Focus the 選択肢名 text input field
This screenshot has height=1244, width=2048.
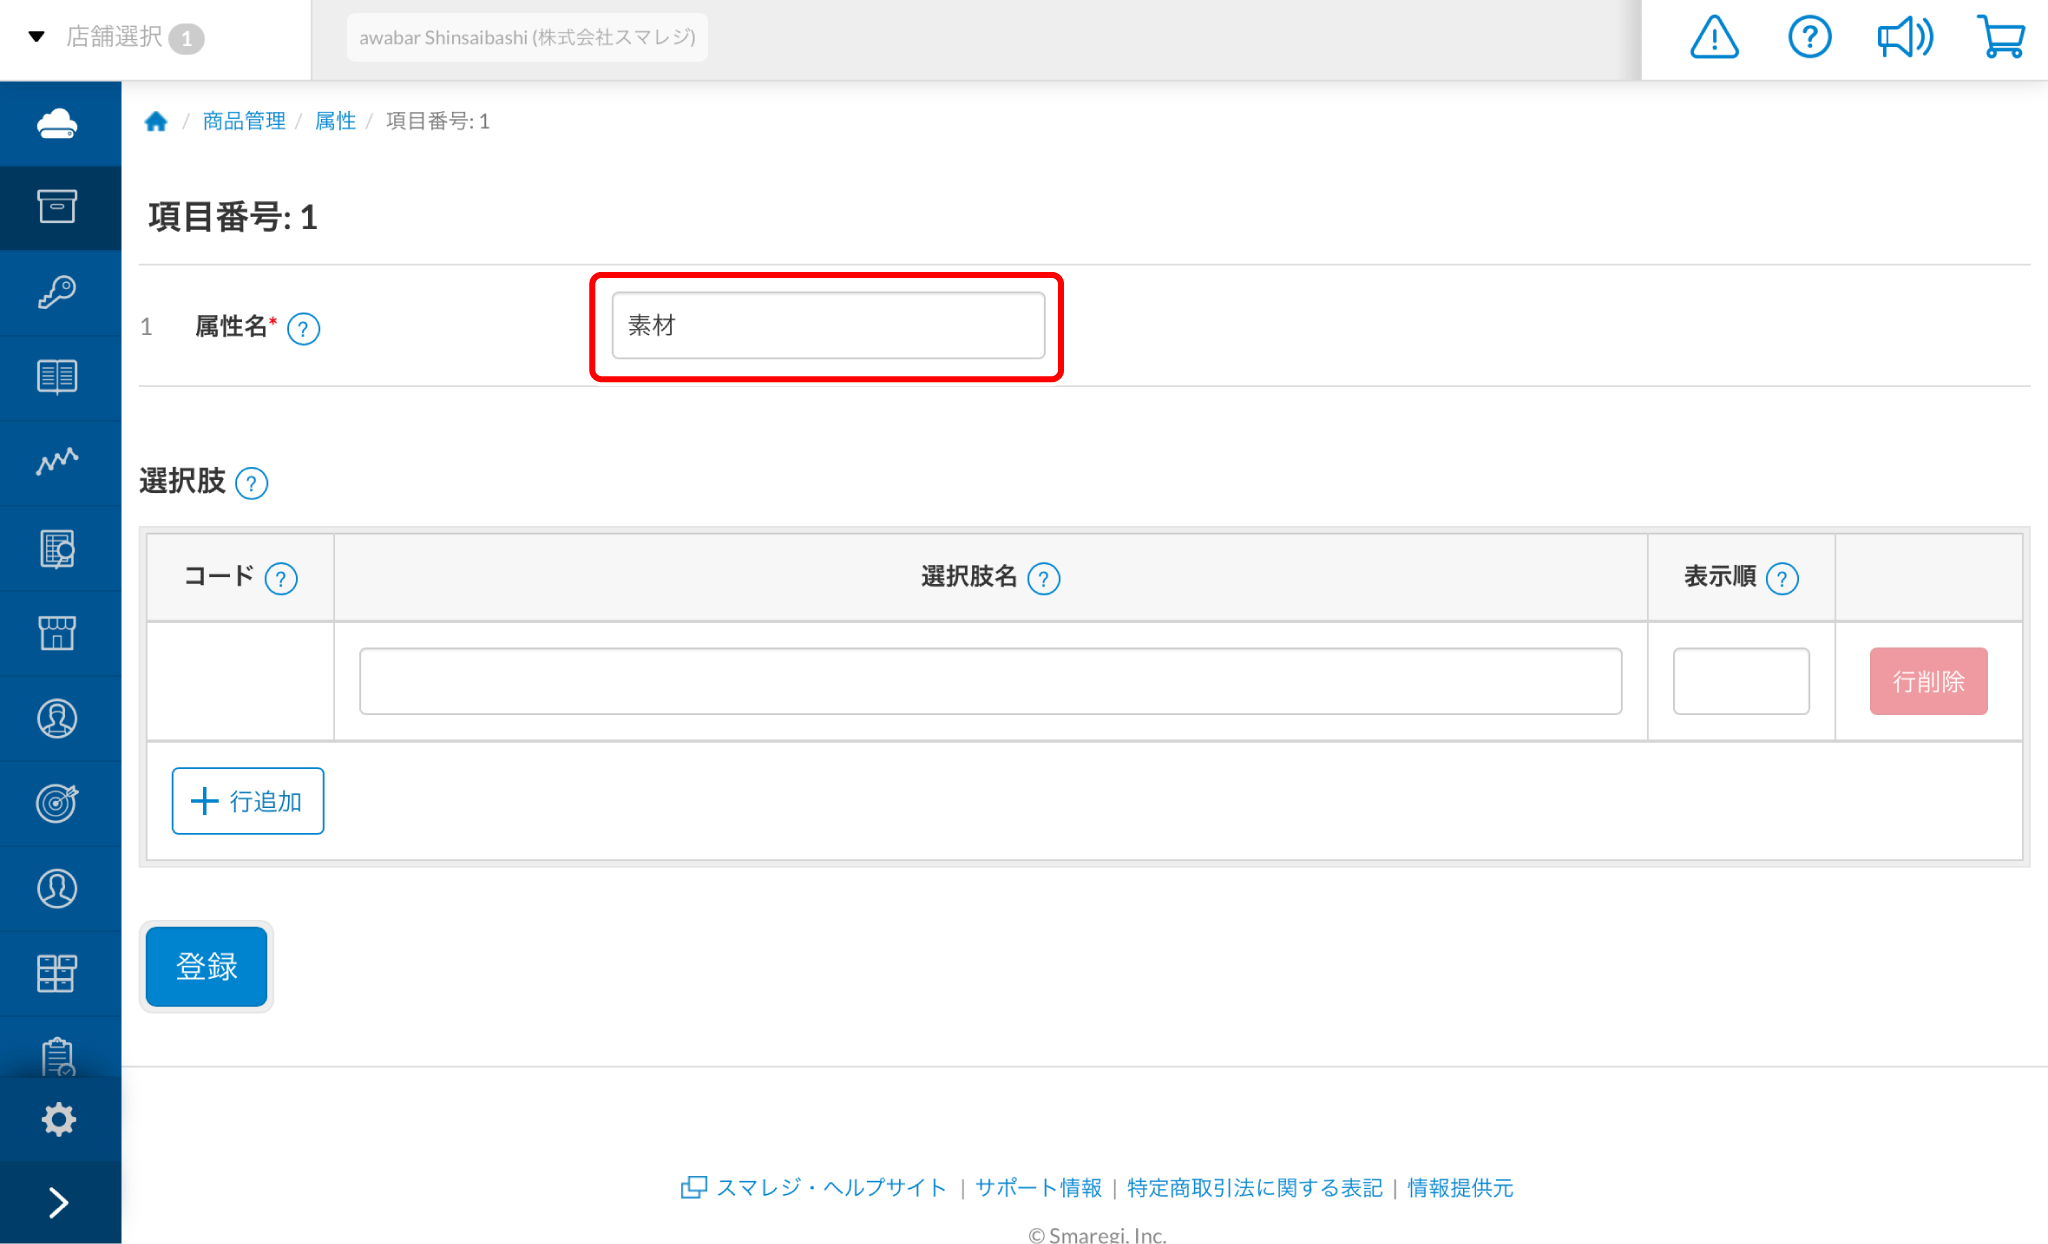coord(990,681)
